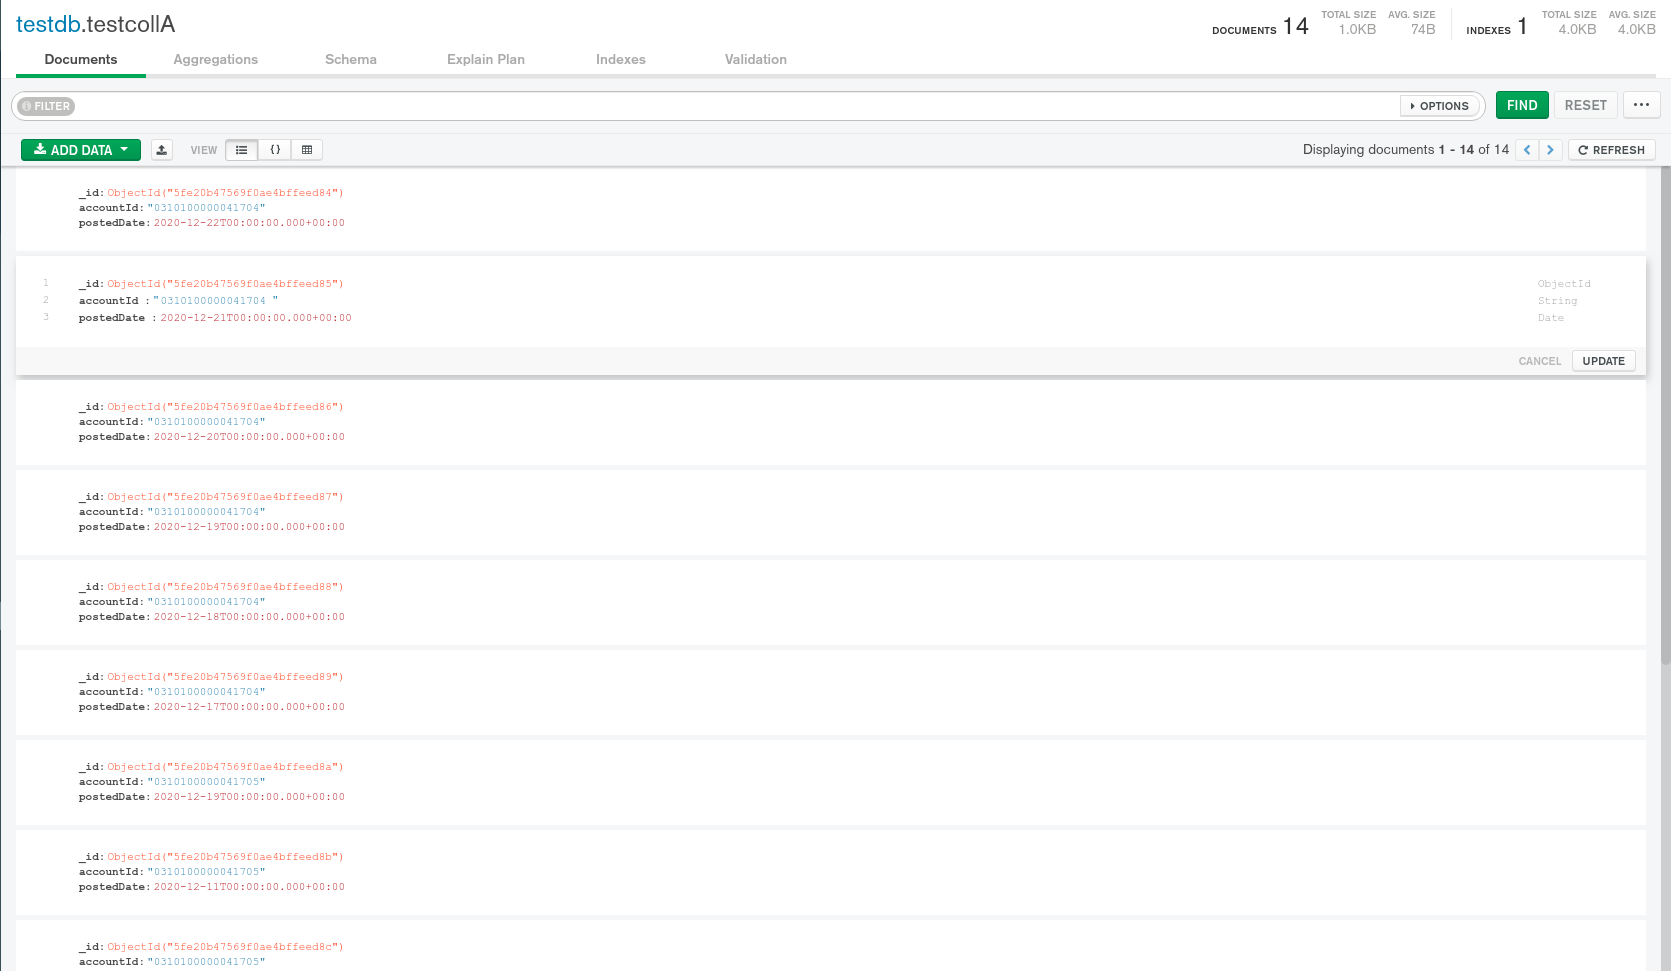This screenshot has width=1671, height=971.
Task: Open the Add Data dropdown
Action: [x=81, y=150]
